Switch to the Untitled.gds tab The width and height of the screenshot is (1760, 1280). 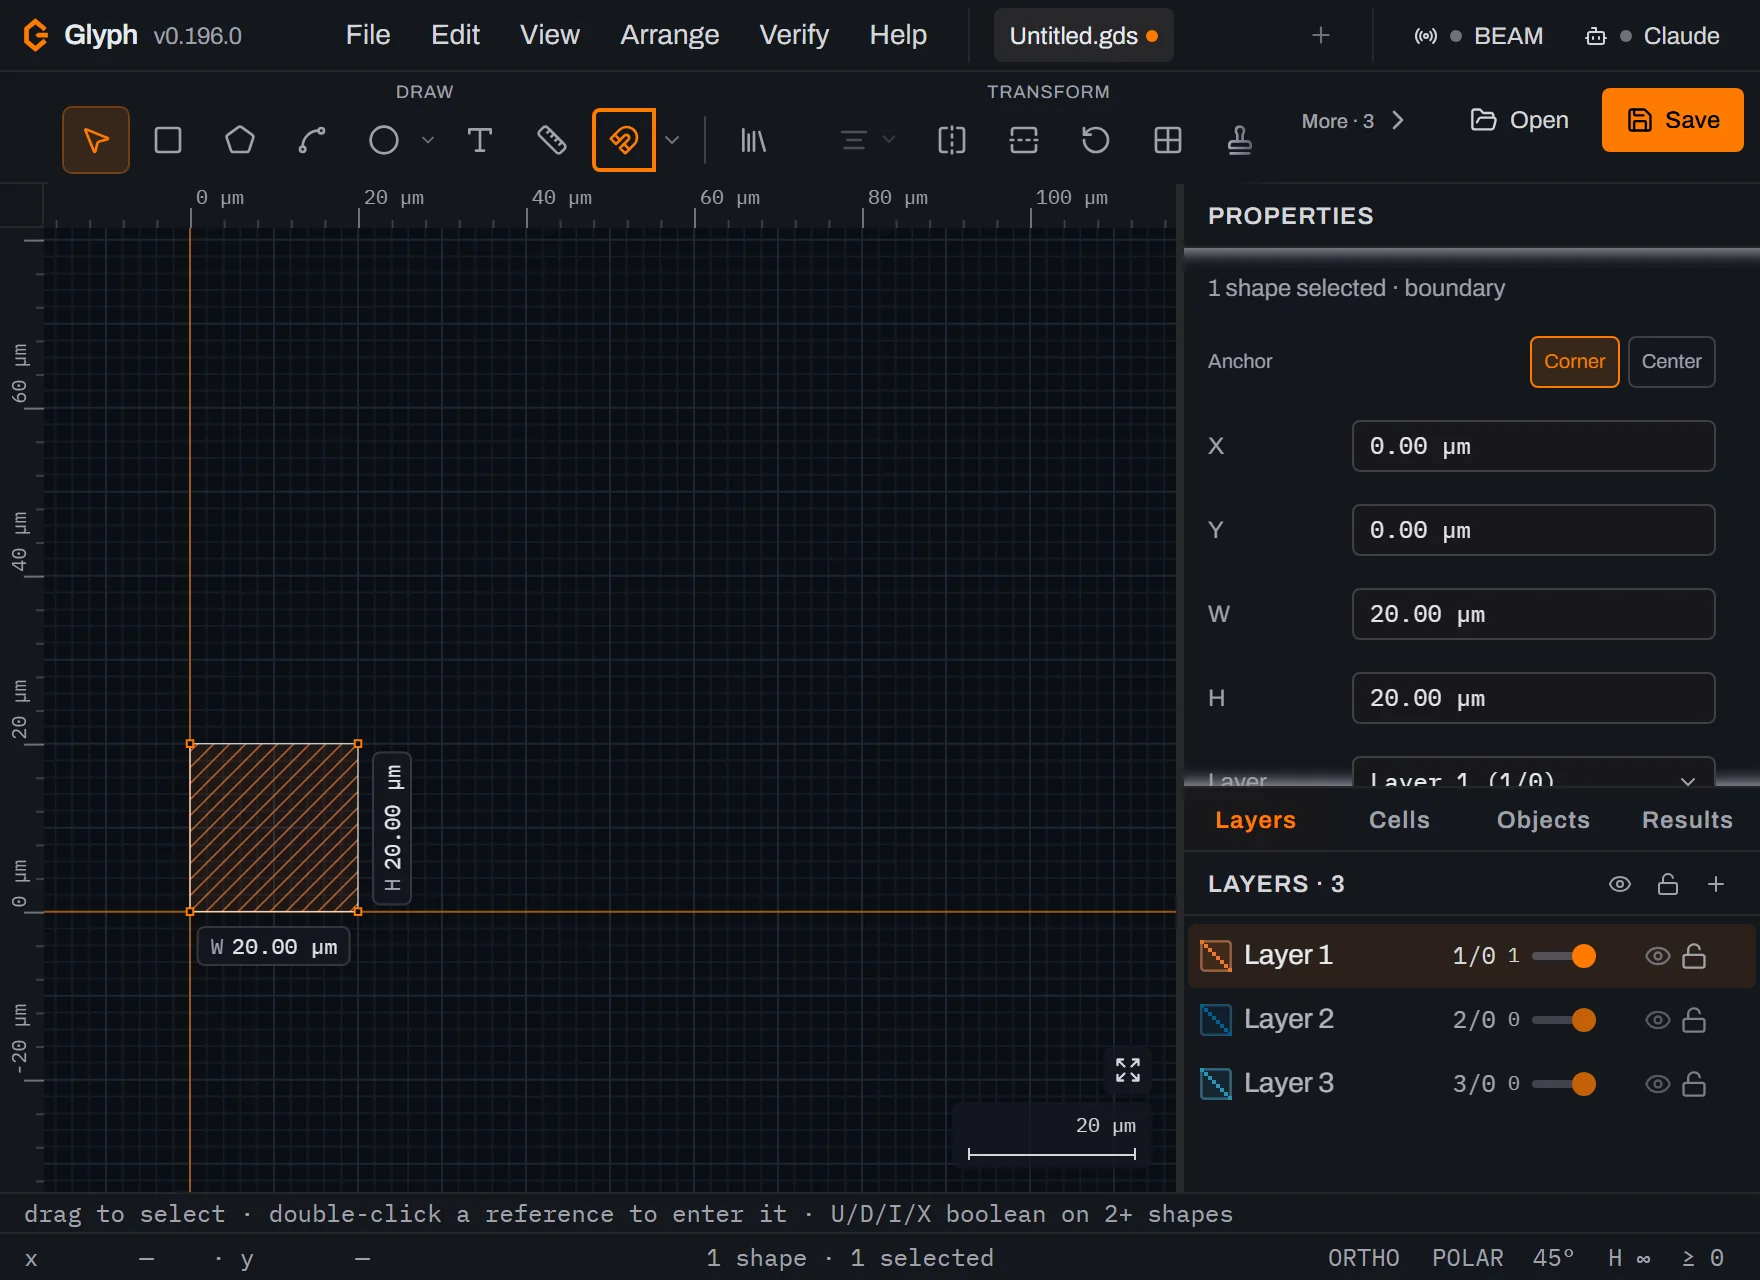1084,35
